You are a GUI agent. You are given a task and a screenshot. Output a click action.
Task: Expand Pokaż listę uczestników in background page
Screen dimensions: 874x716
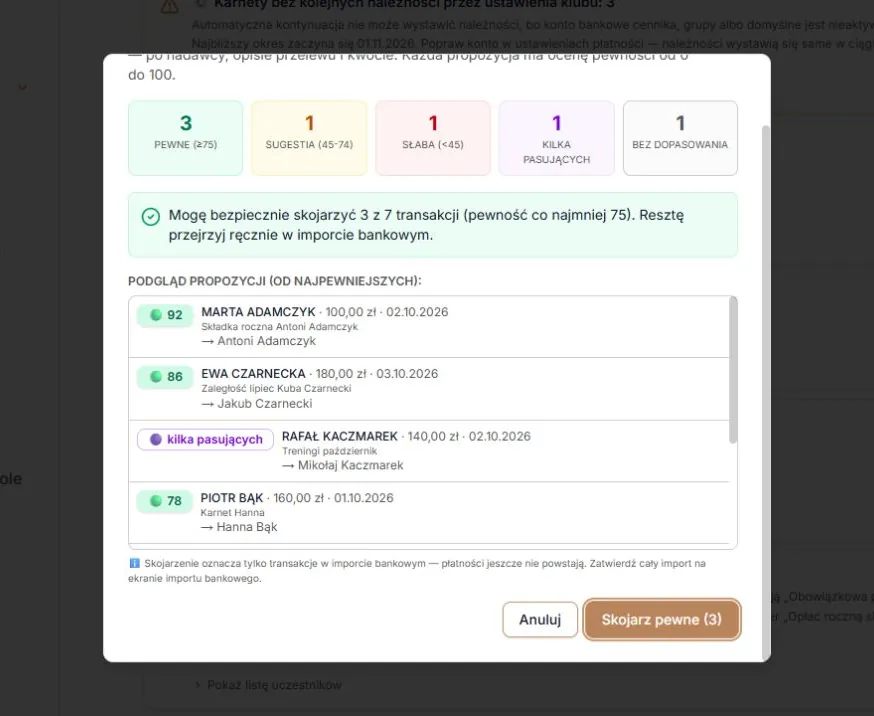pyautogui.click(x=269, y=685)
